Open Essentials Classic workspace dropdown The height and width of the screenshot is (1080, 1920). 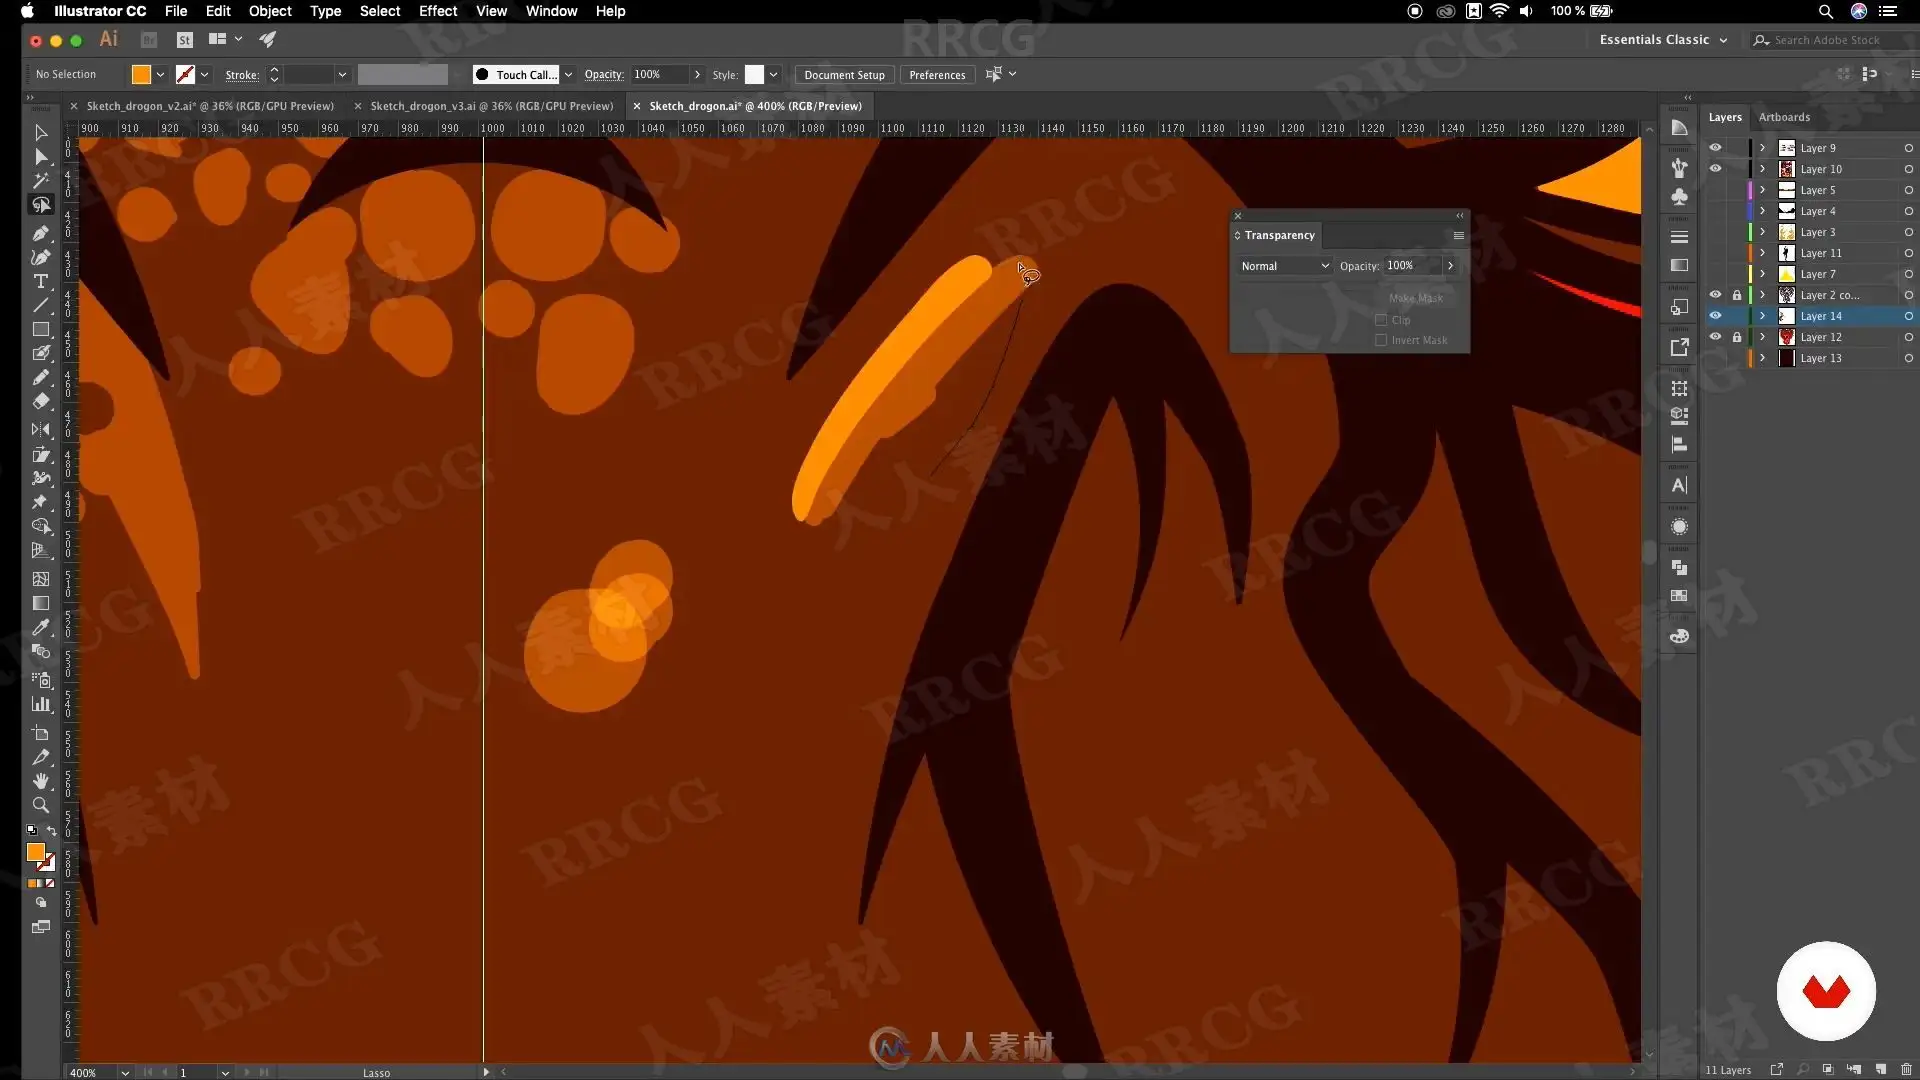click(x=1663, y=40)
